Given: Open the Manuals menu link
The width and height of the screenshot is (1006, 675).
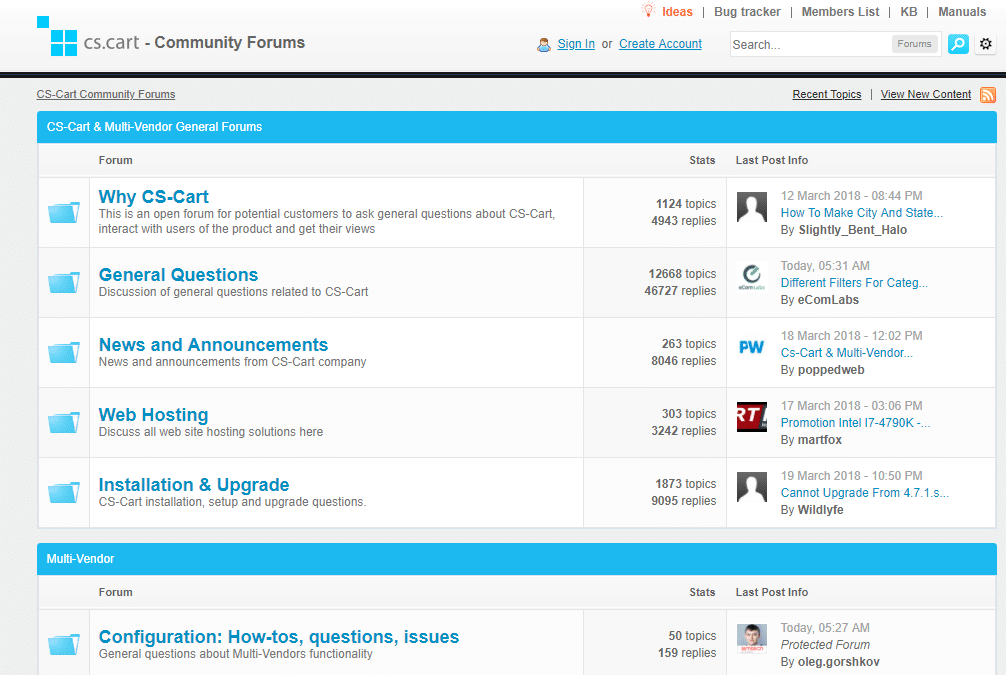Looking at the screenshot, I should coord(962,12).
